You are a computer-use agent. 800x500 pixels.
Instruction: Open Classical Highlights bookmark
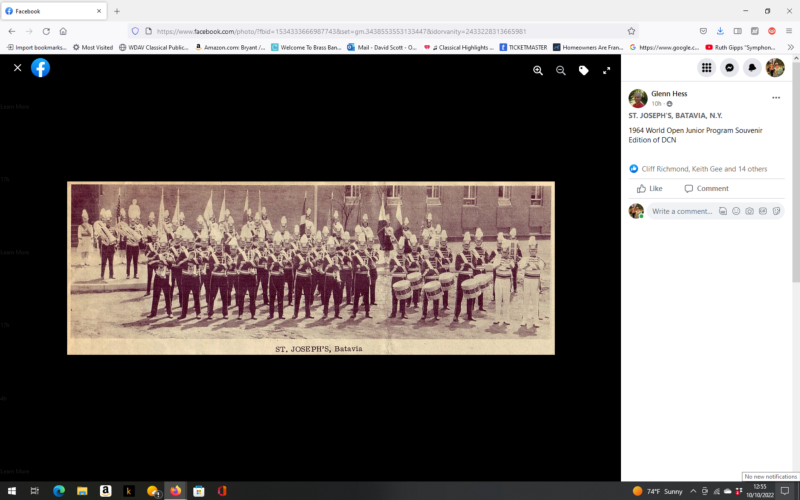click(459, 47)
